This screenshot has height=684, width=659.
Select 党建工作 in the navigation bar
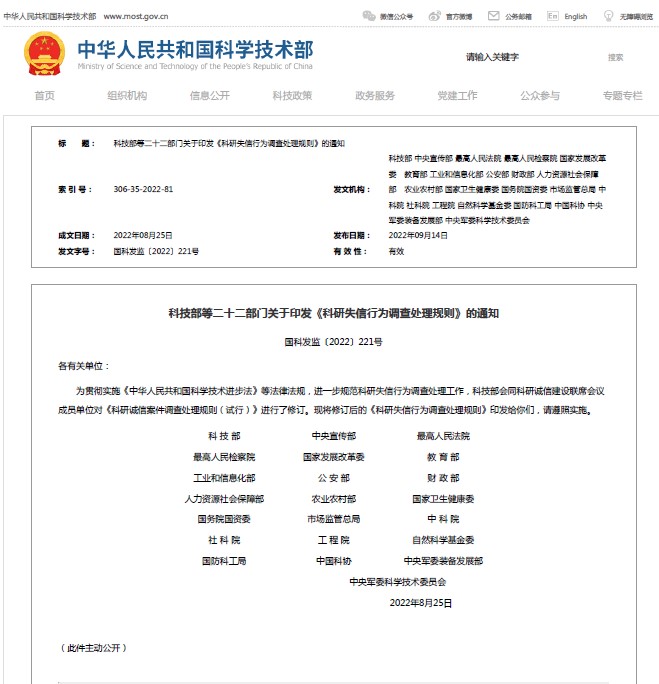tap(457, 96)
